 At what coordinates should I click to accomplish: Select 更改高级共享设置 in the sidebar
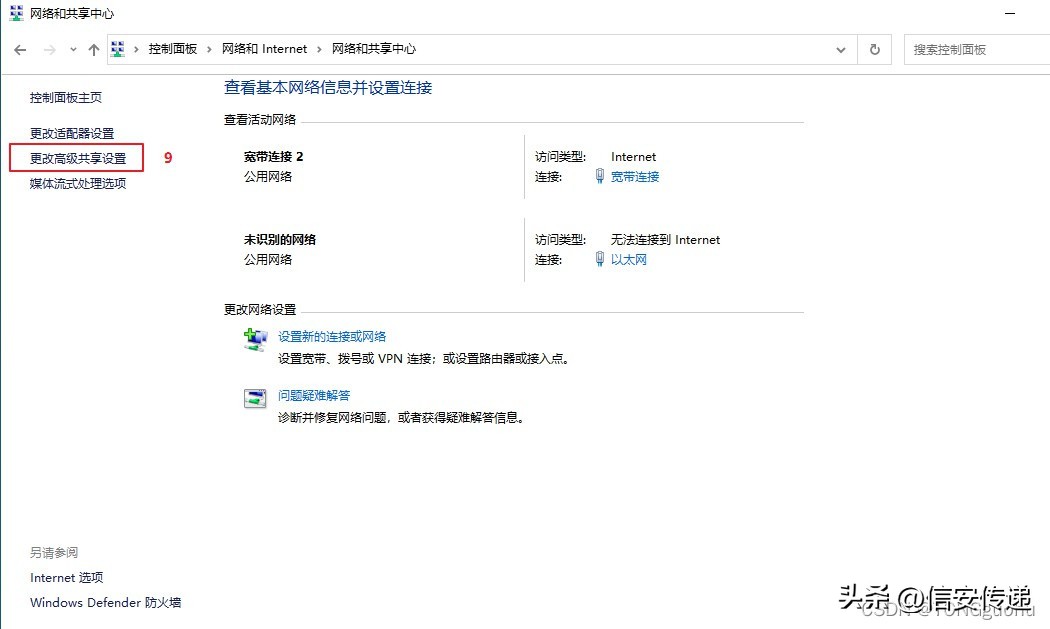point(77,157)
